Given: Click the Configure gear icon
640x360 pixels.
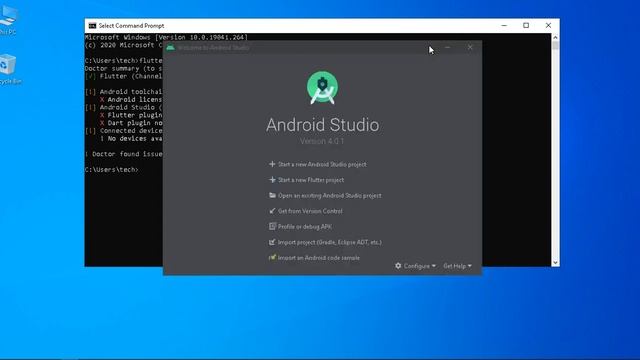Looking at the screenshot, I should [398, 266].
